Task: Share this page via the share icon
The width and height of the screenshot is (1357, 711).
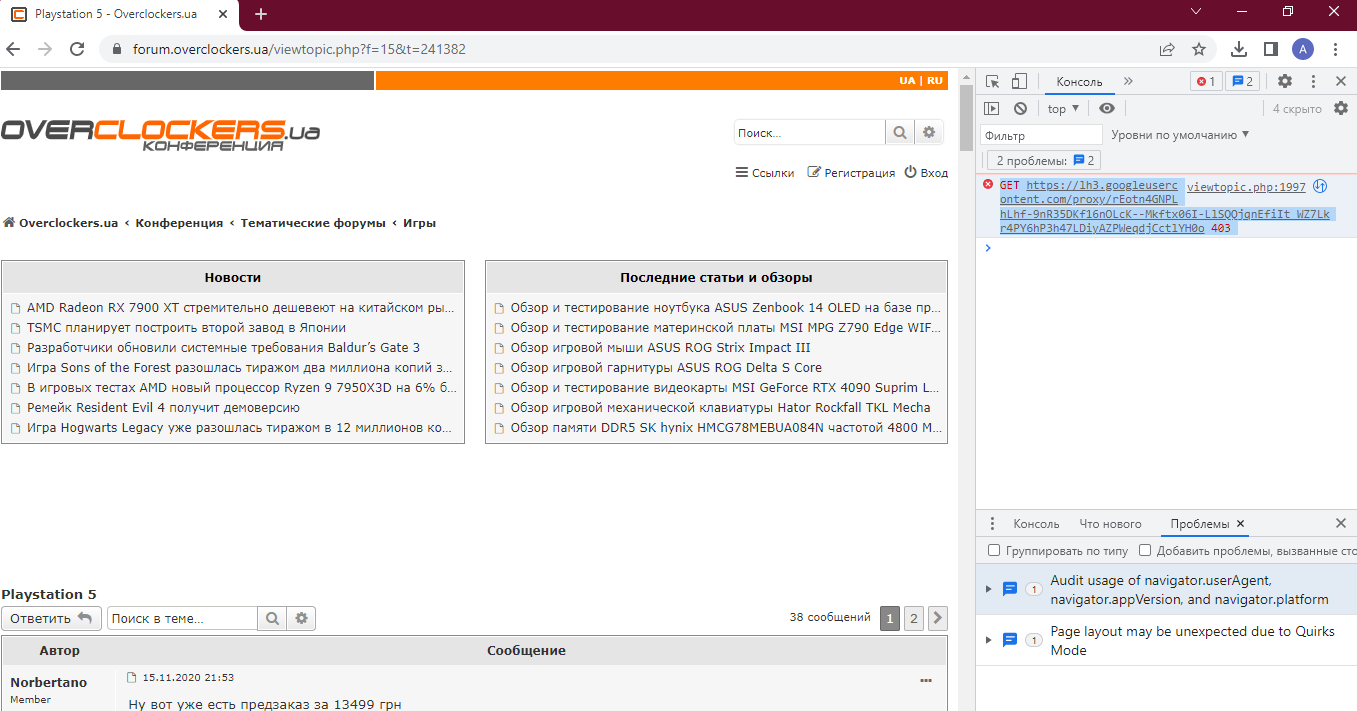Action: click(1167, 49)
